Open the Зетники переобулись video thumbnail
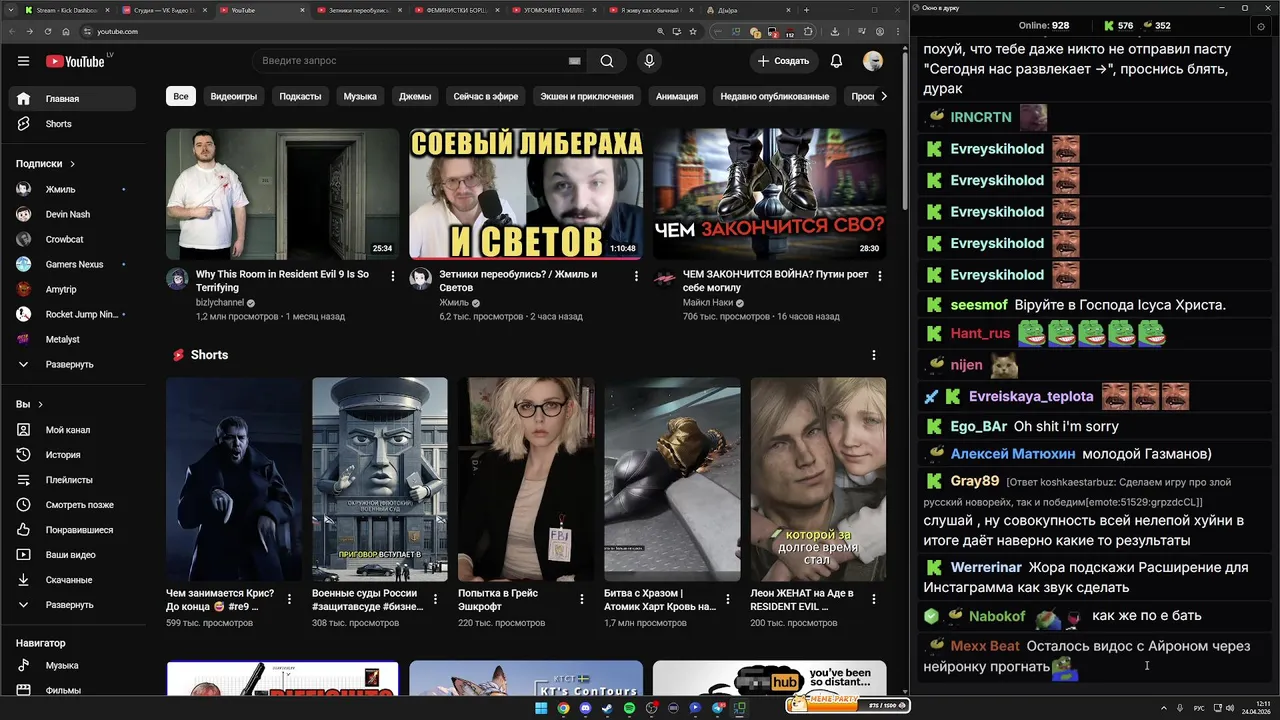The width and height of the screenshot is (1280, 720). point(526,193)
